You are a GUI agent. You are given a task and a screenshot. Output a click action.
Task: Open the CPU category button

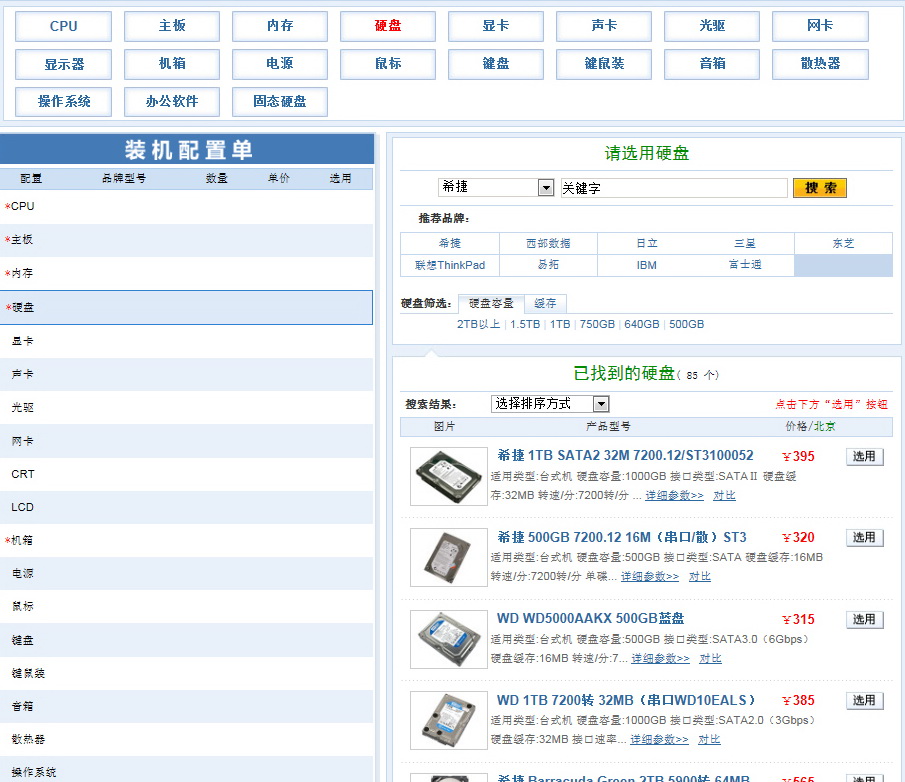click(63, 26)
